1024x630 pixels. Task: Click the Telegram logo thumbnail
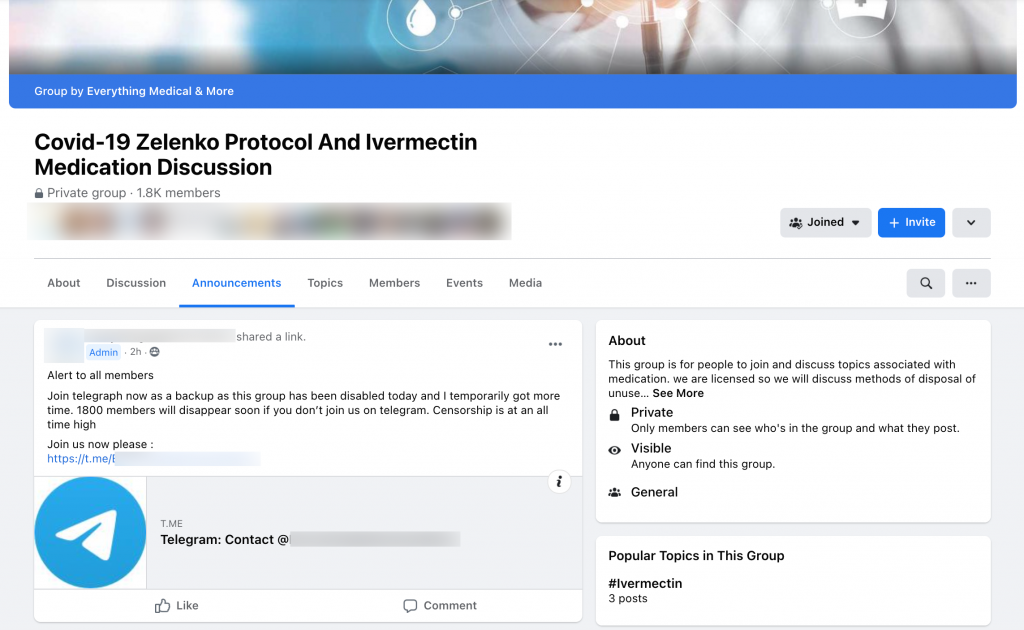(90, 532)
